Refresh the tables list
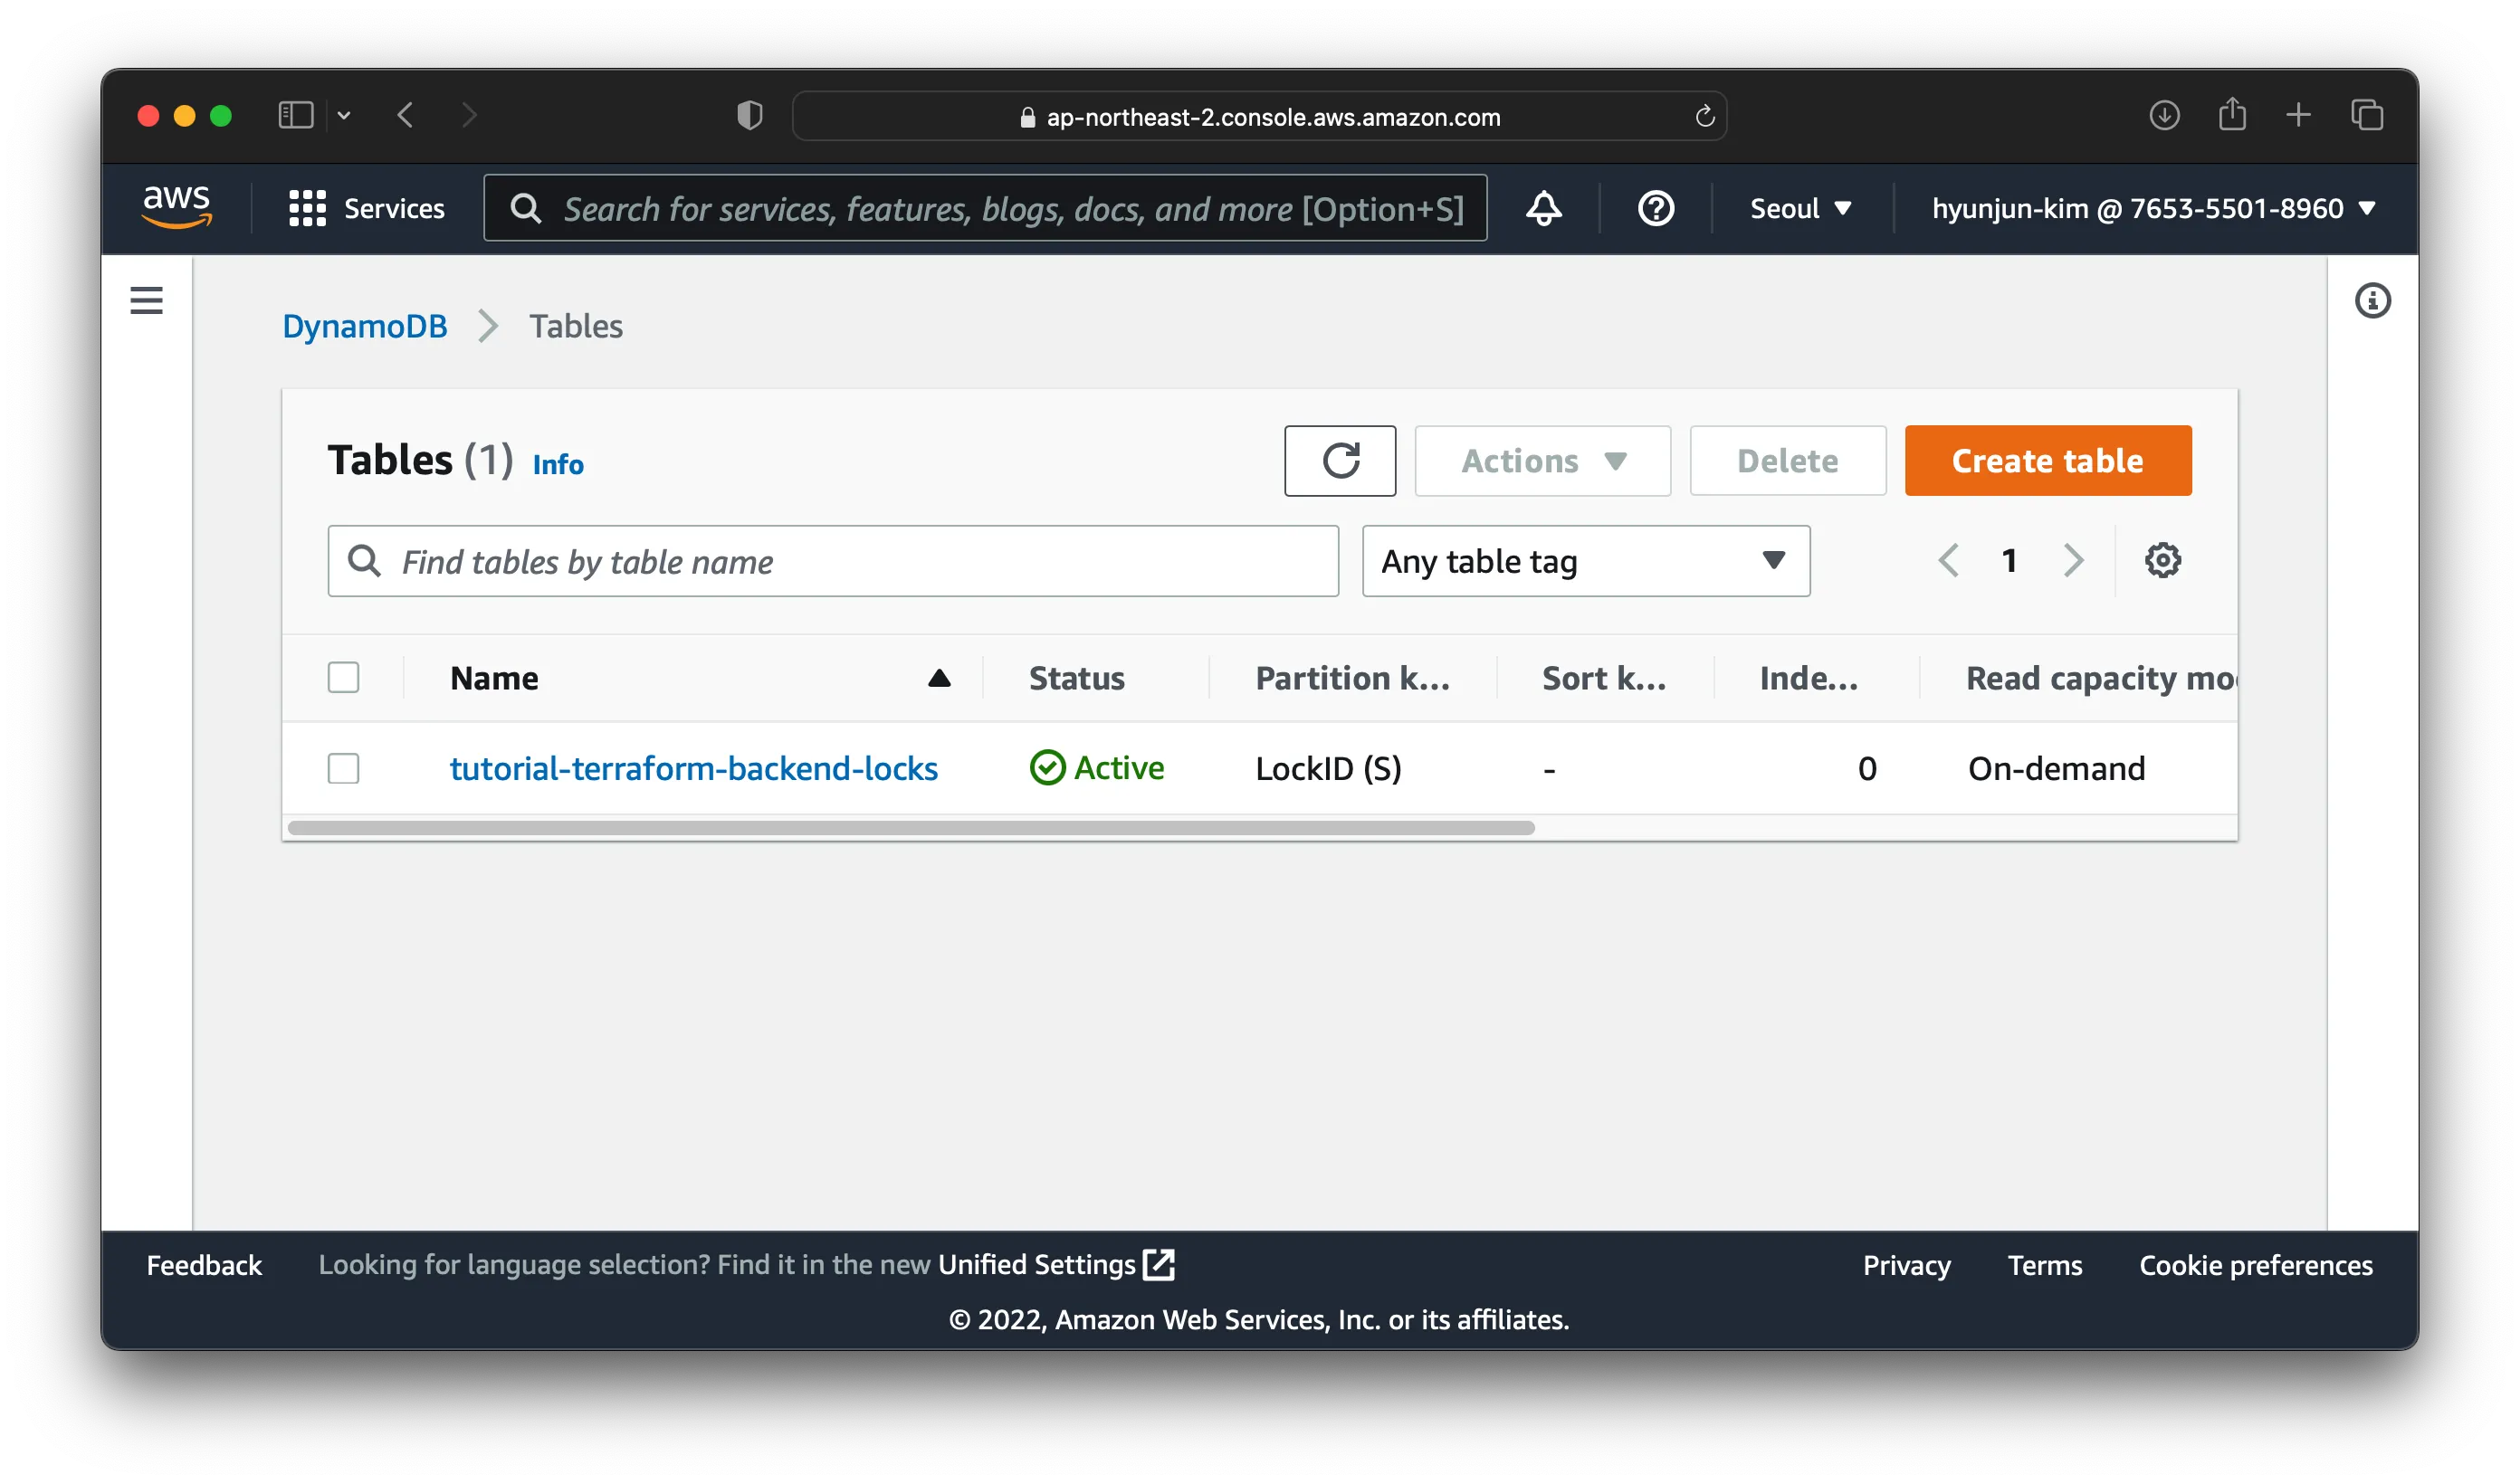Screen dimensions: 2520x1484 pos(1340,461)
